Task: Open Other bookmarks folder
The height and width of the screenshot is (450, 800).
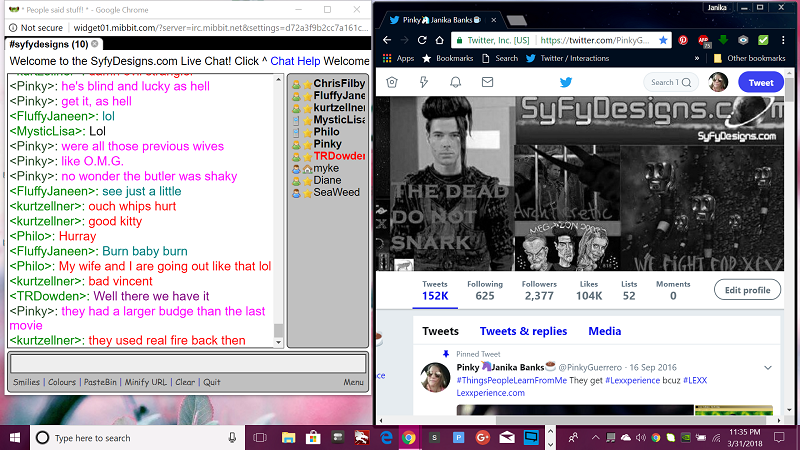Action: [x=749, y=58]
